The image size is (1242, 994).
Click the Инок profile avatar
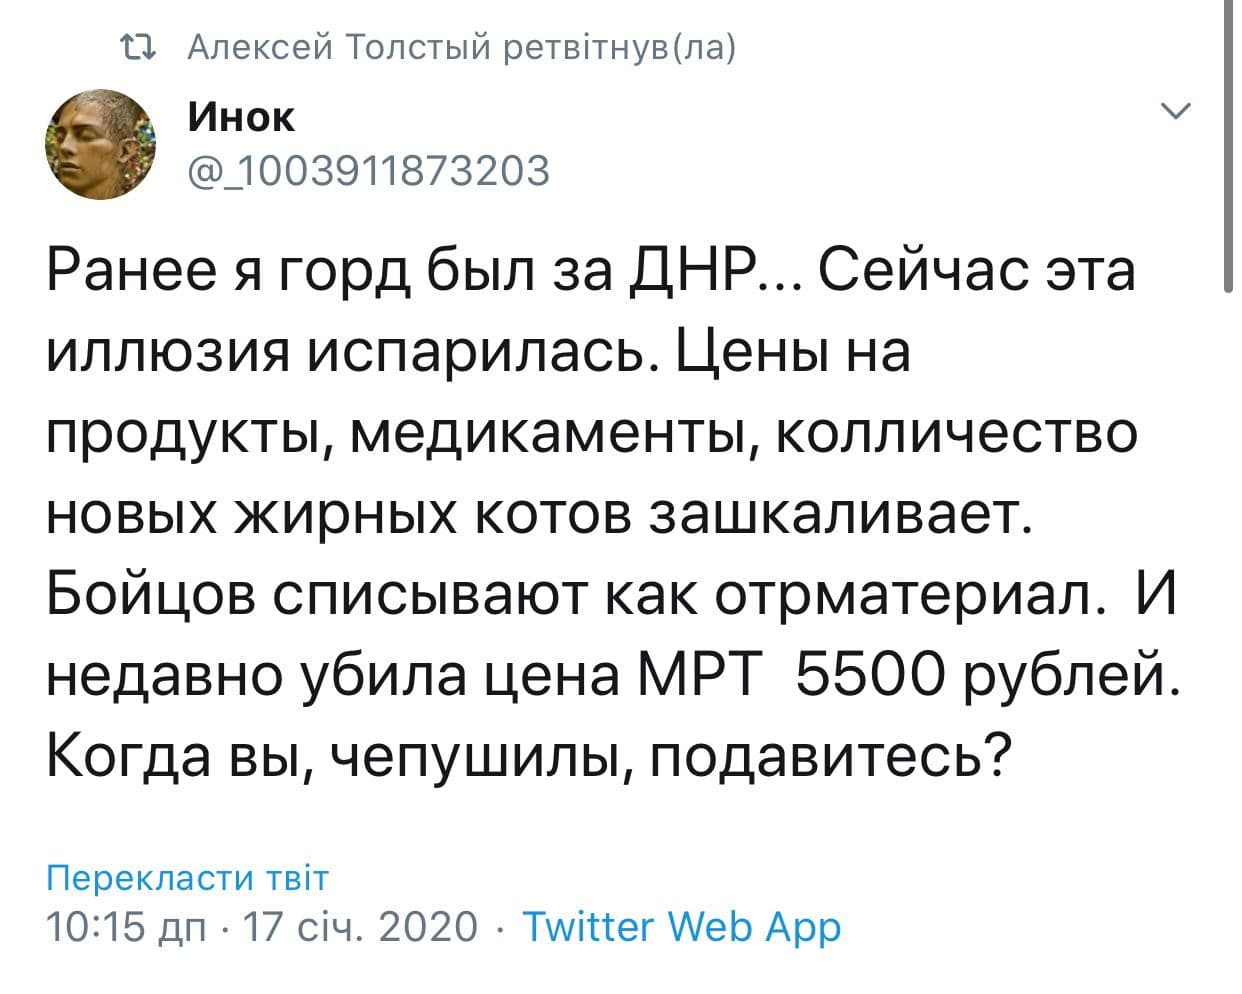[x=101, y=144]
